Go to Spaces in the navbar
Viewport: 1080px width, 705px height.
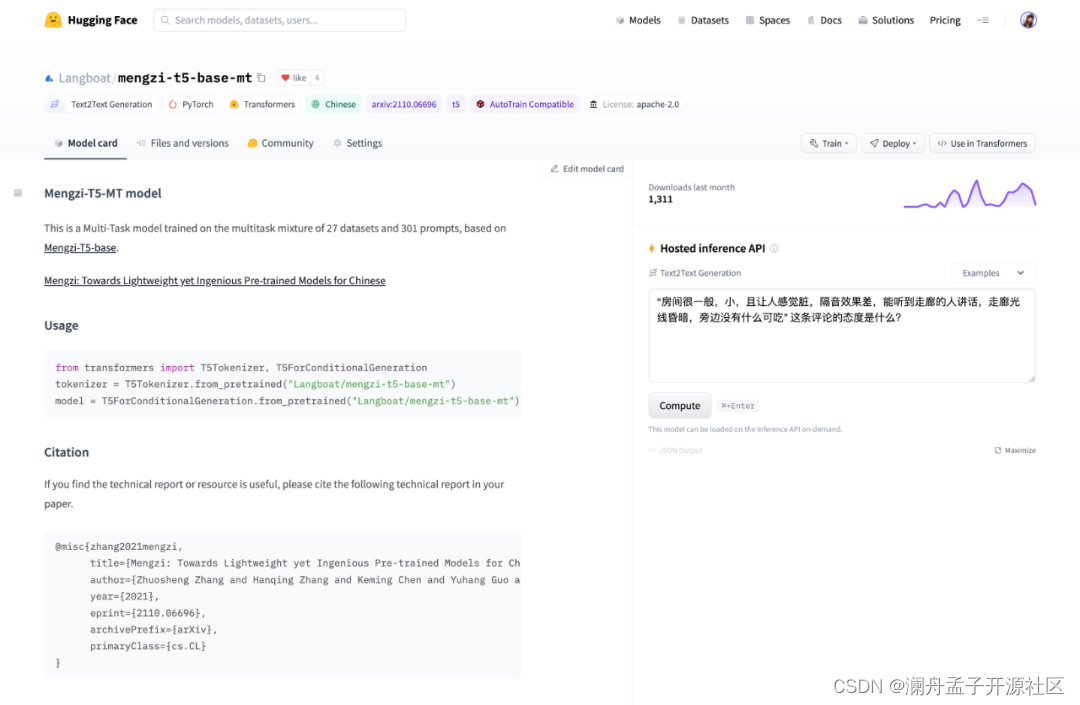click(x=767, y=20)
